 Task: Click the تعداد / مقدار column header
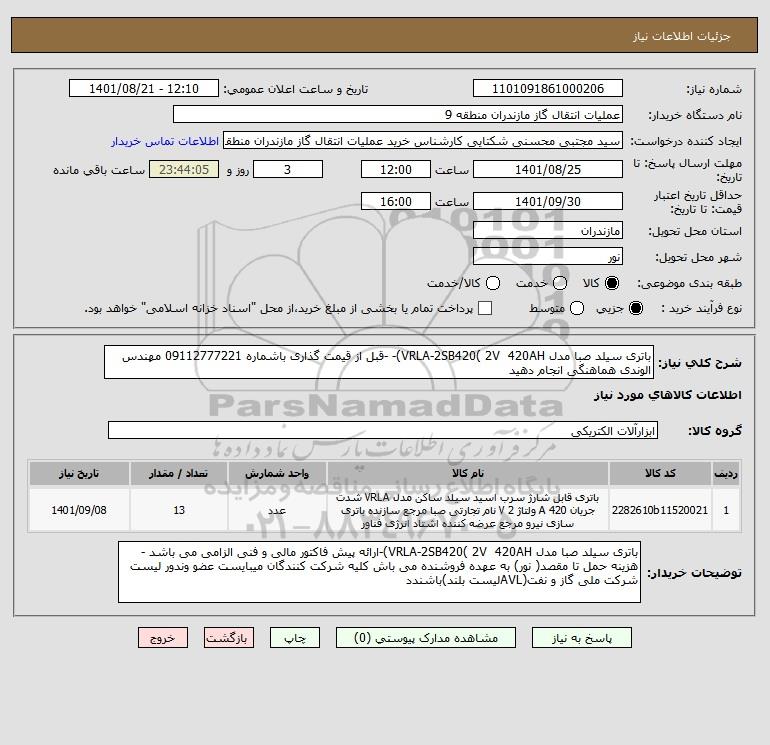pos(179,473)
